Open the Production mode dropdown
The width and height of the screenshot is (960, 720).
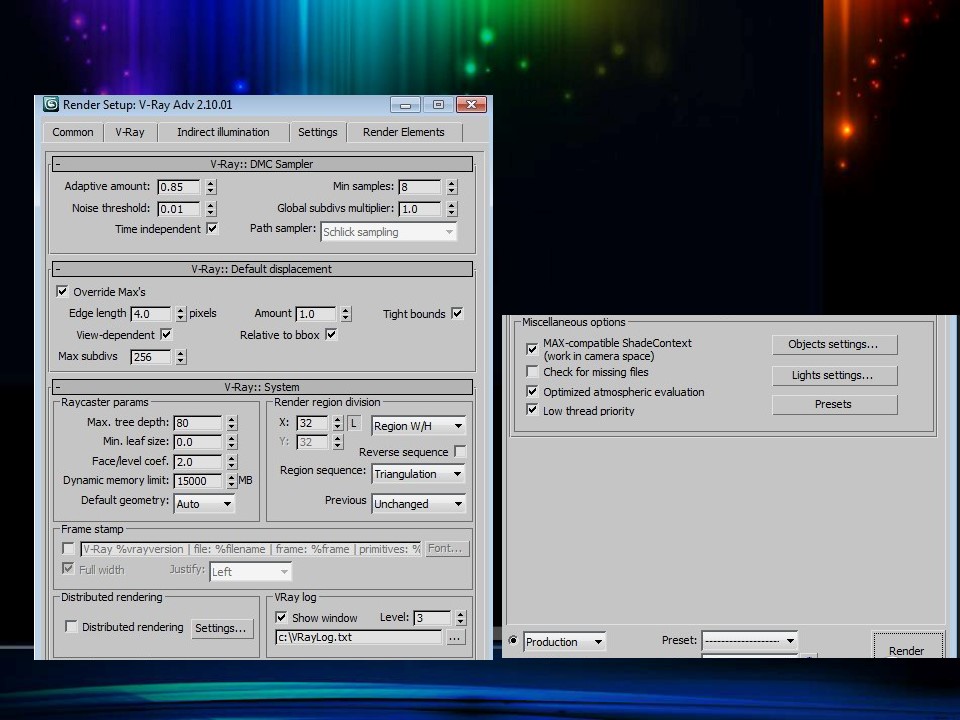pos(564,642)
